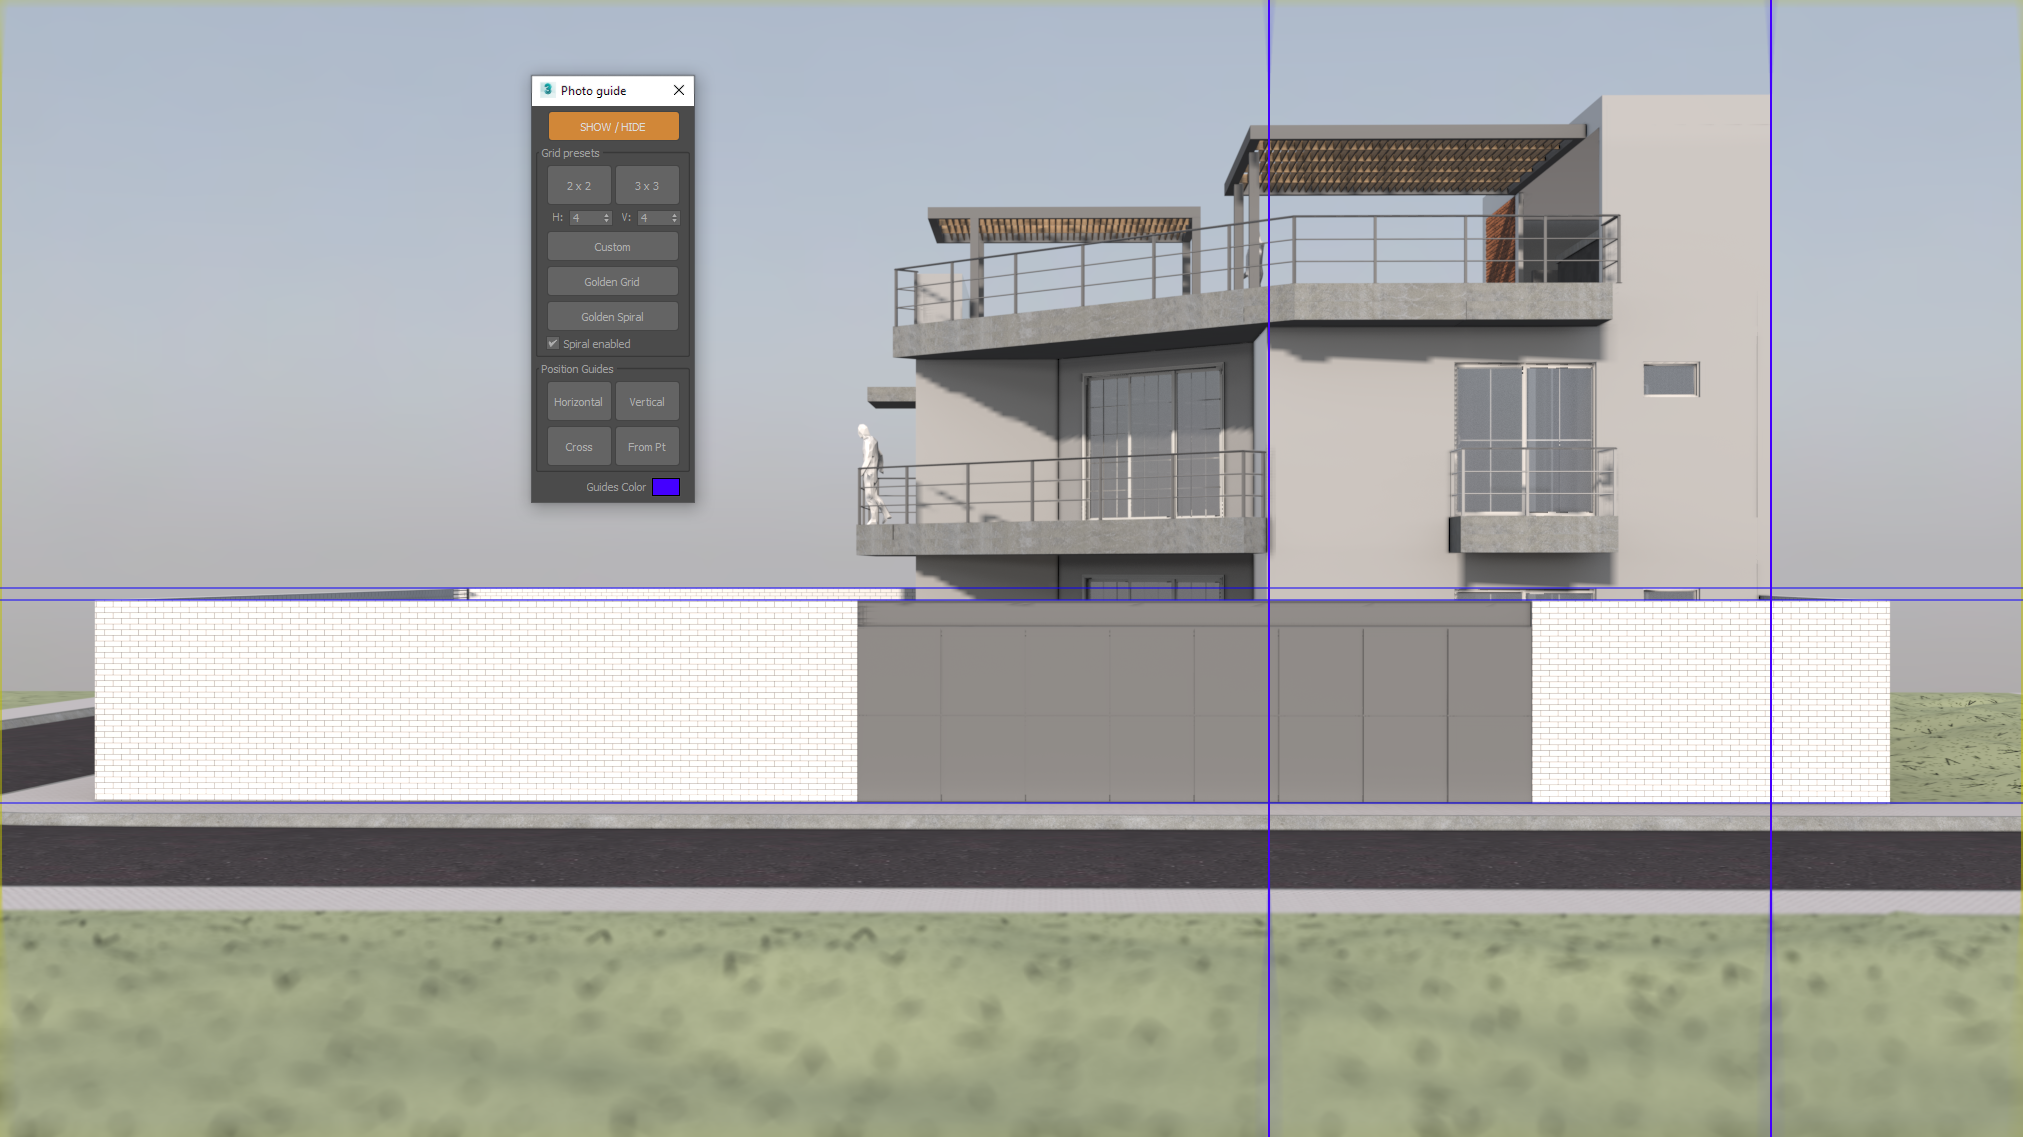Decrease H value with down spinner arrow
Image resolution: width=2023 pixels, height=1137 pixels.
(x=607, y=221)
